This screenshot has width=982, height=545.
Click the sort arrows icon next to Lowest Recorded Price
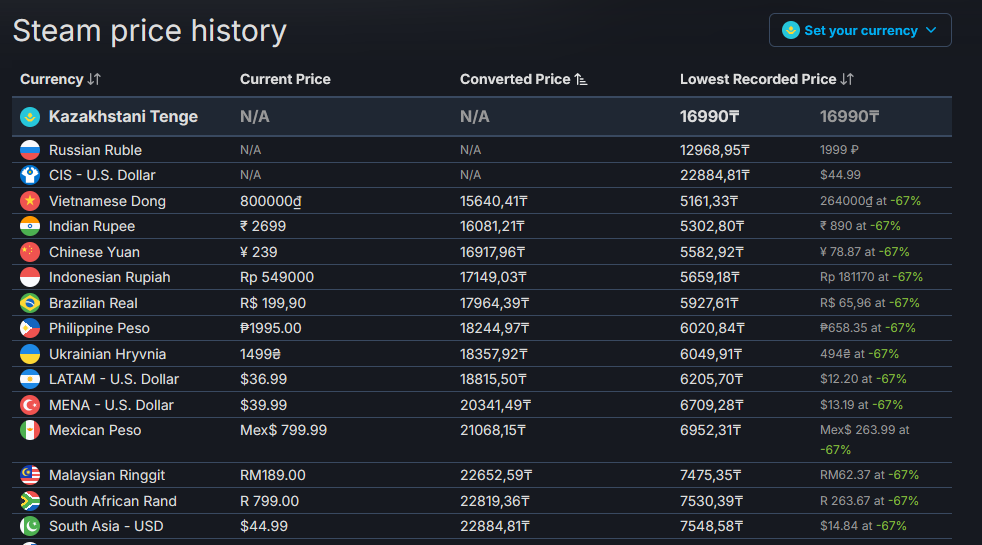847,80
